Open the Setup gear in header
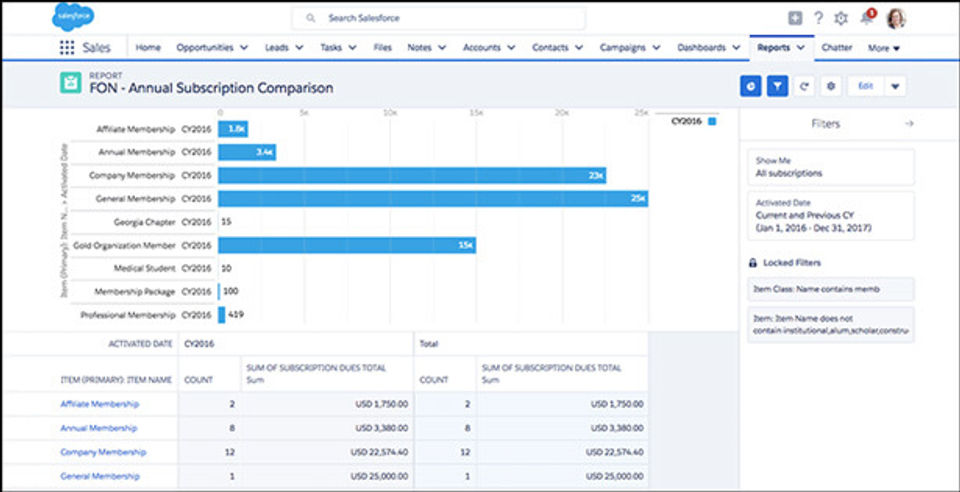Viewport: 960px width, 492px height. [841, 18]
